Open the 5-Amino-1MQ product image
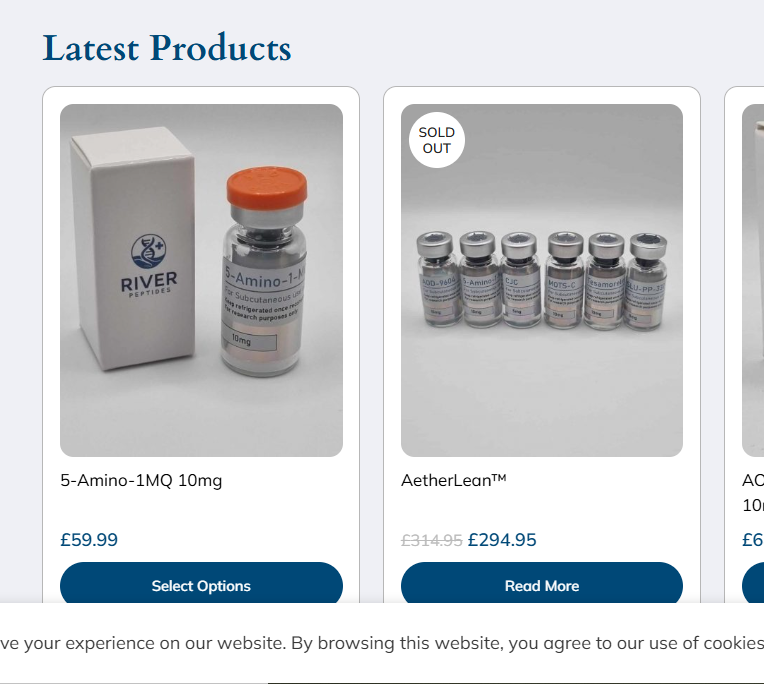The height and width of the screenshot is (684, 764). (x=201, y=280)
